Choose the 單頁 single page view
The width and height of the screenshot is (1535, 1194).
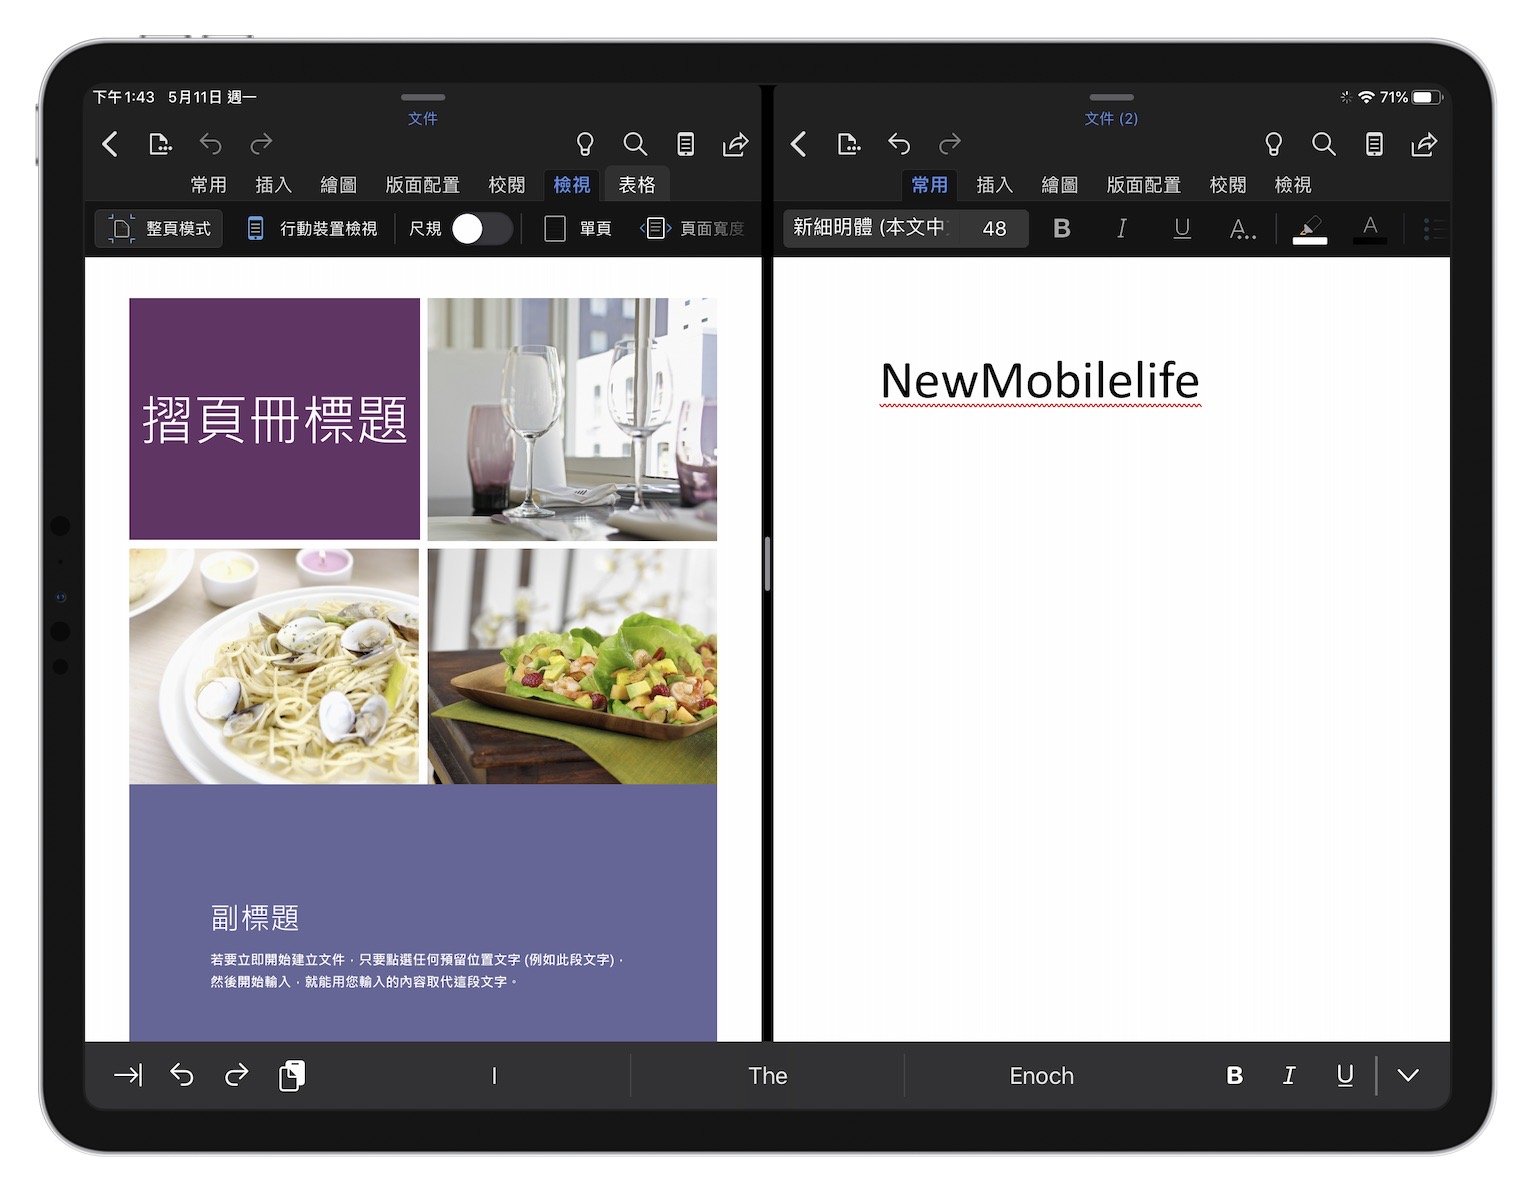[x=578, y=229]
